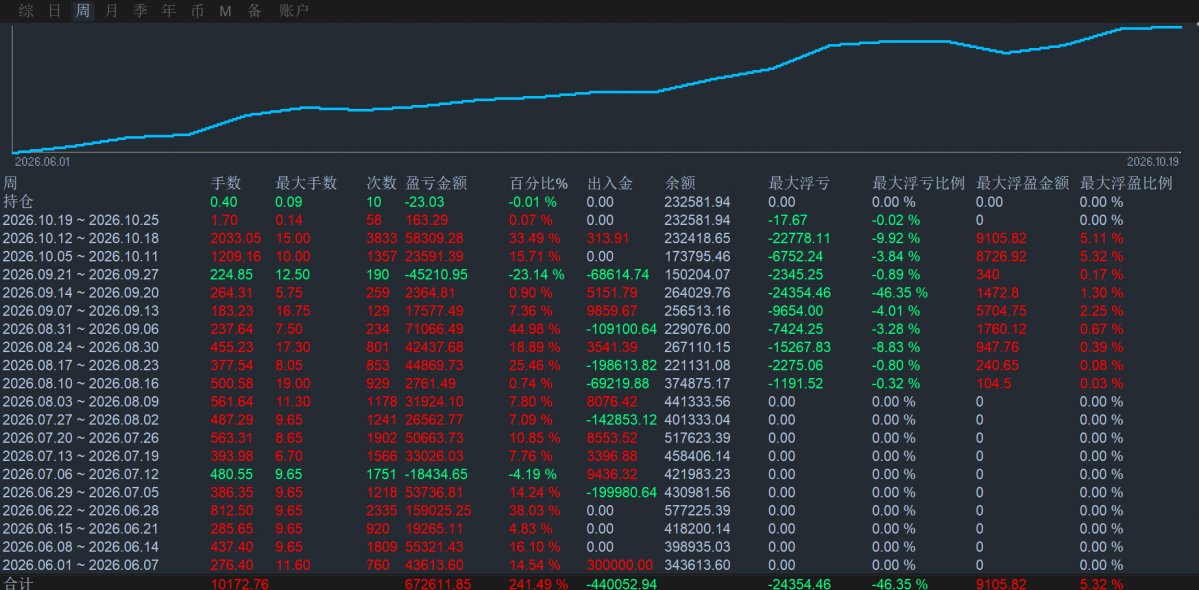The width and height of the screenshot is (1199, 590).
Task: Open the M tab
Action: (x=225, y=11)
